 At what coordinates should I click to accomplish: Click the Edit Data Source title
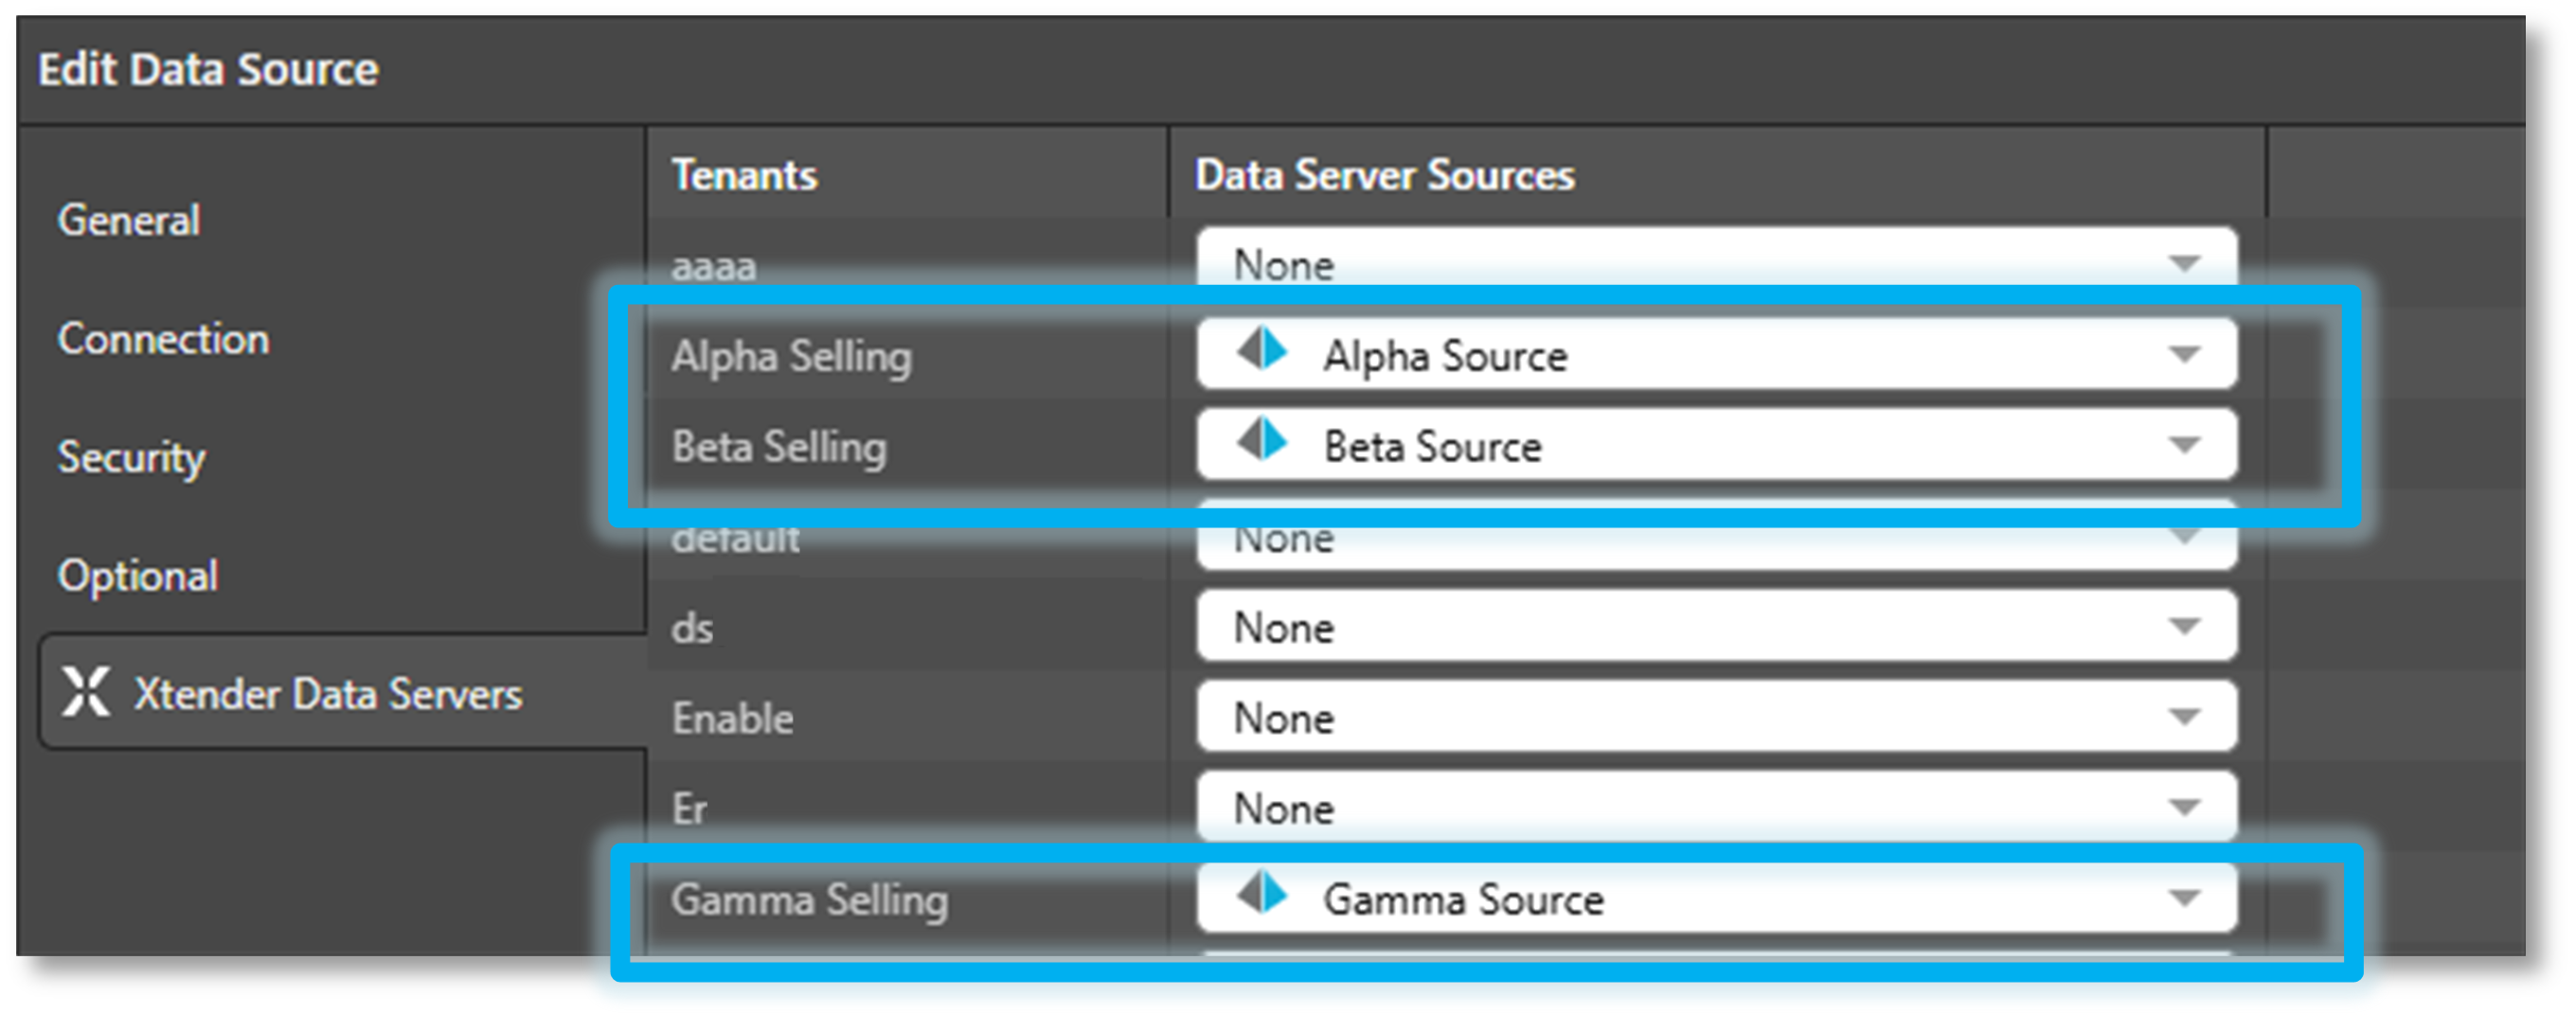[208, 69]
